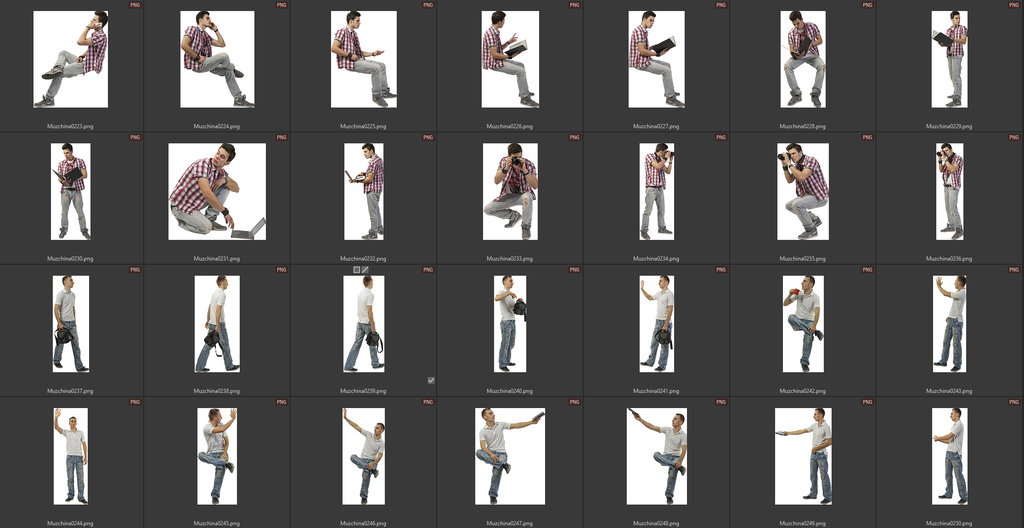Select the Muzchina0242.png thumbnail with red apple
The image size is (1024, 528).
tap(803, 323)
